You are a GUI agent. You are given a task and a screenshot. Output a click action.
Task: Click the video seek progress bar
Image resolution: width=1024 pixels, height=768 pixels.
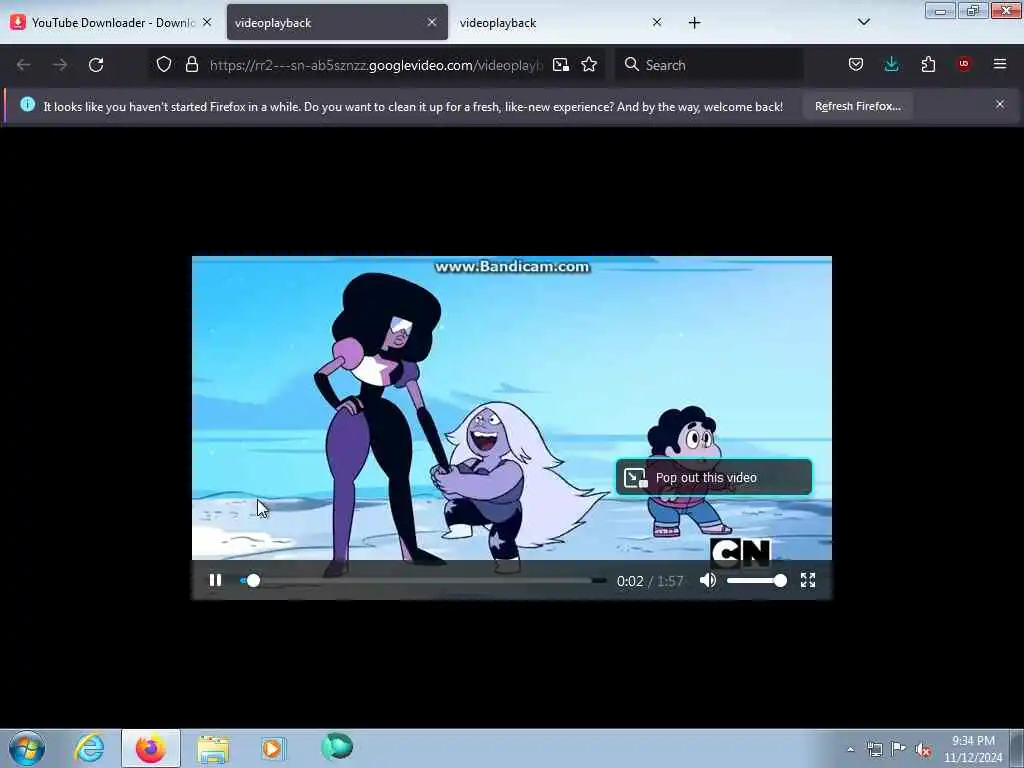(x=423, y=580)
